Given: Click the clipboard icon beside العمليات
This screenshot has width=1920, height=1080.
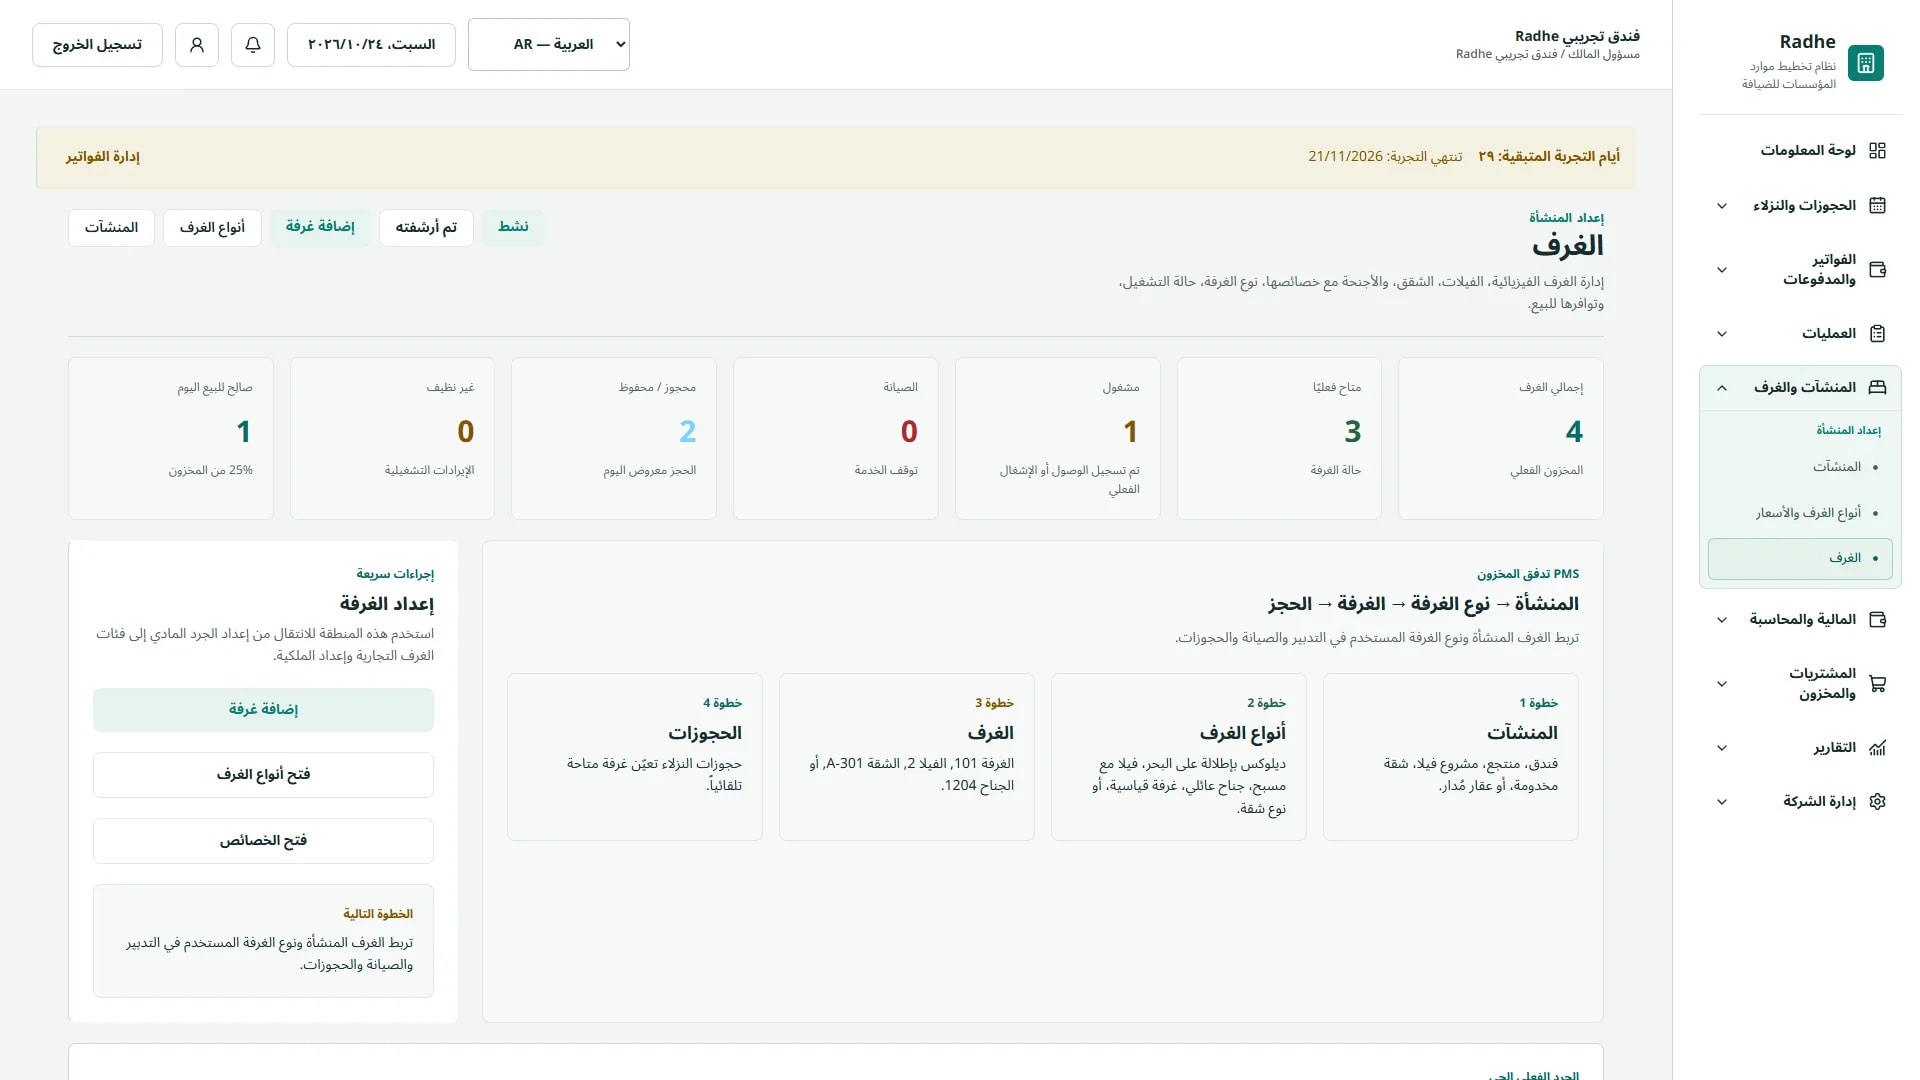Looking at the screenshot, I should (1877, 334).
